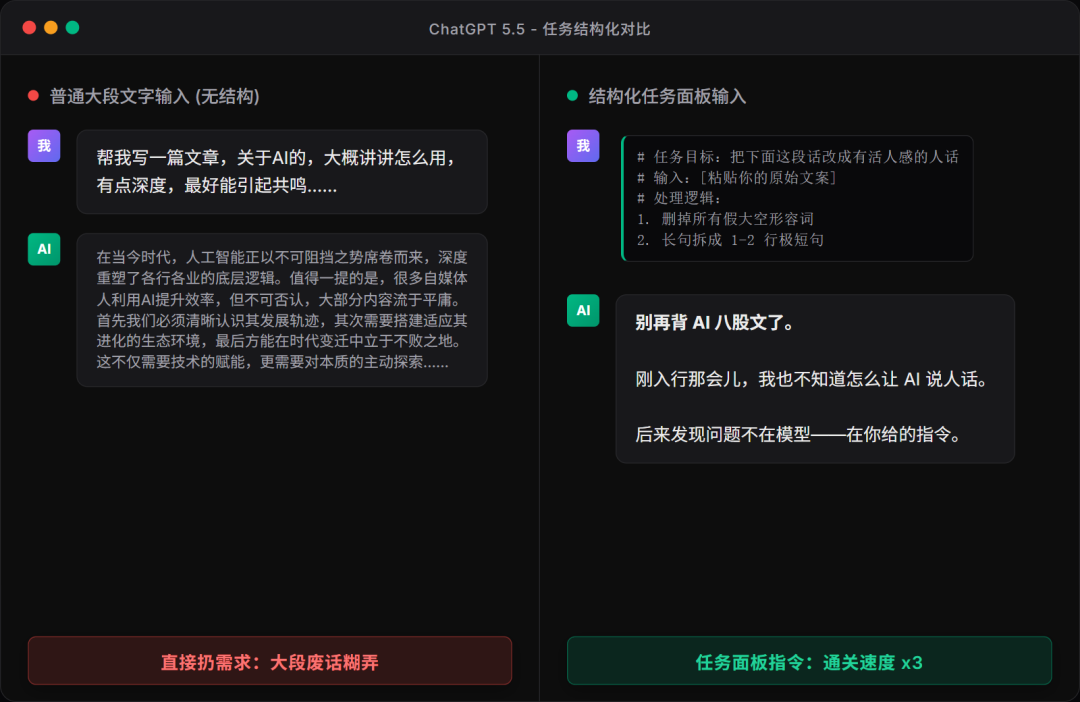Click the user message '帮我写一篇文章，关于AI的'
Viewport: 1080px width, 702px height.
coord(282,172)
